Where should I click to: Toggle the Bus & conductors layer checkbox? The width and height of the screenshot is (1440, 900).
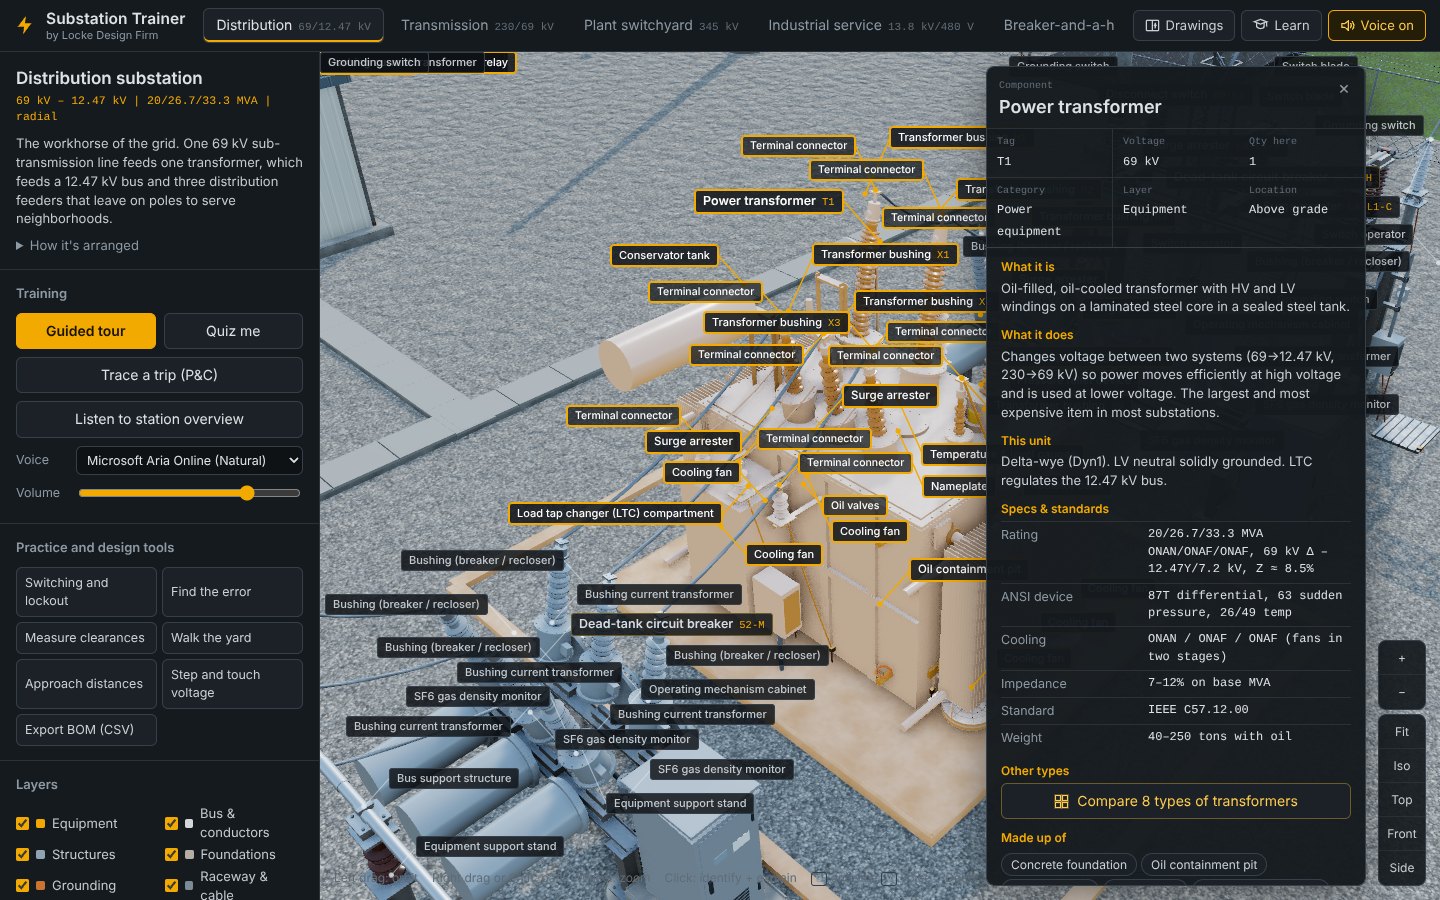click(x=171, y=824)
